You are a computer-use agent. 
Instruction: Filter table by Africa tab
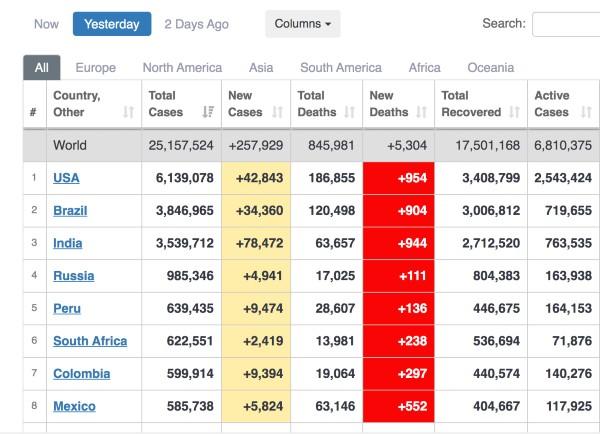tap(424, 68)
